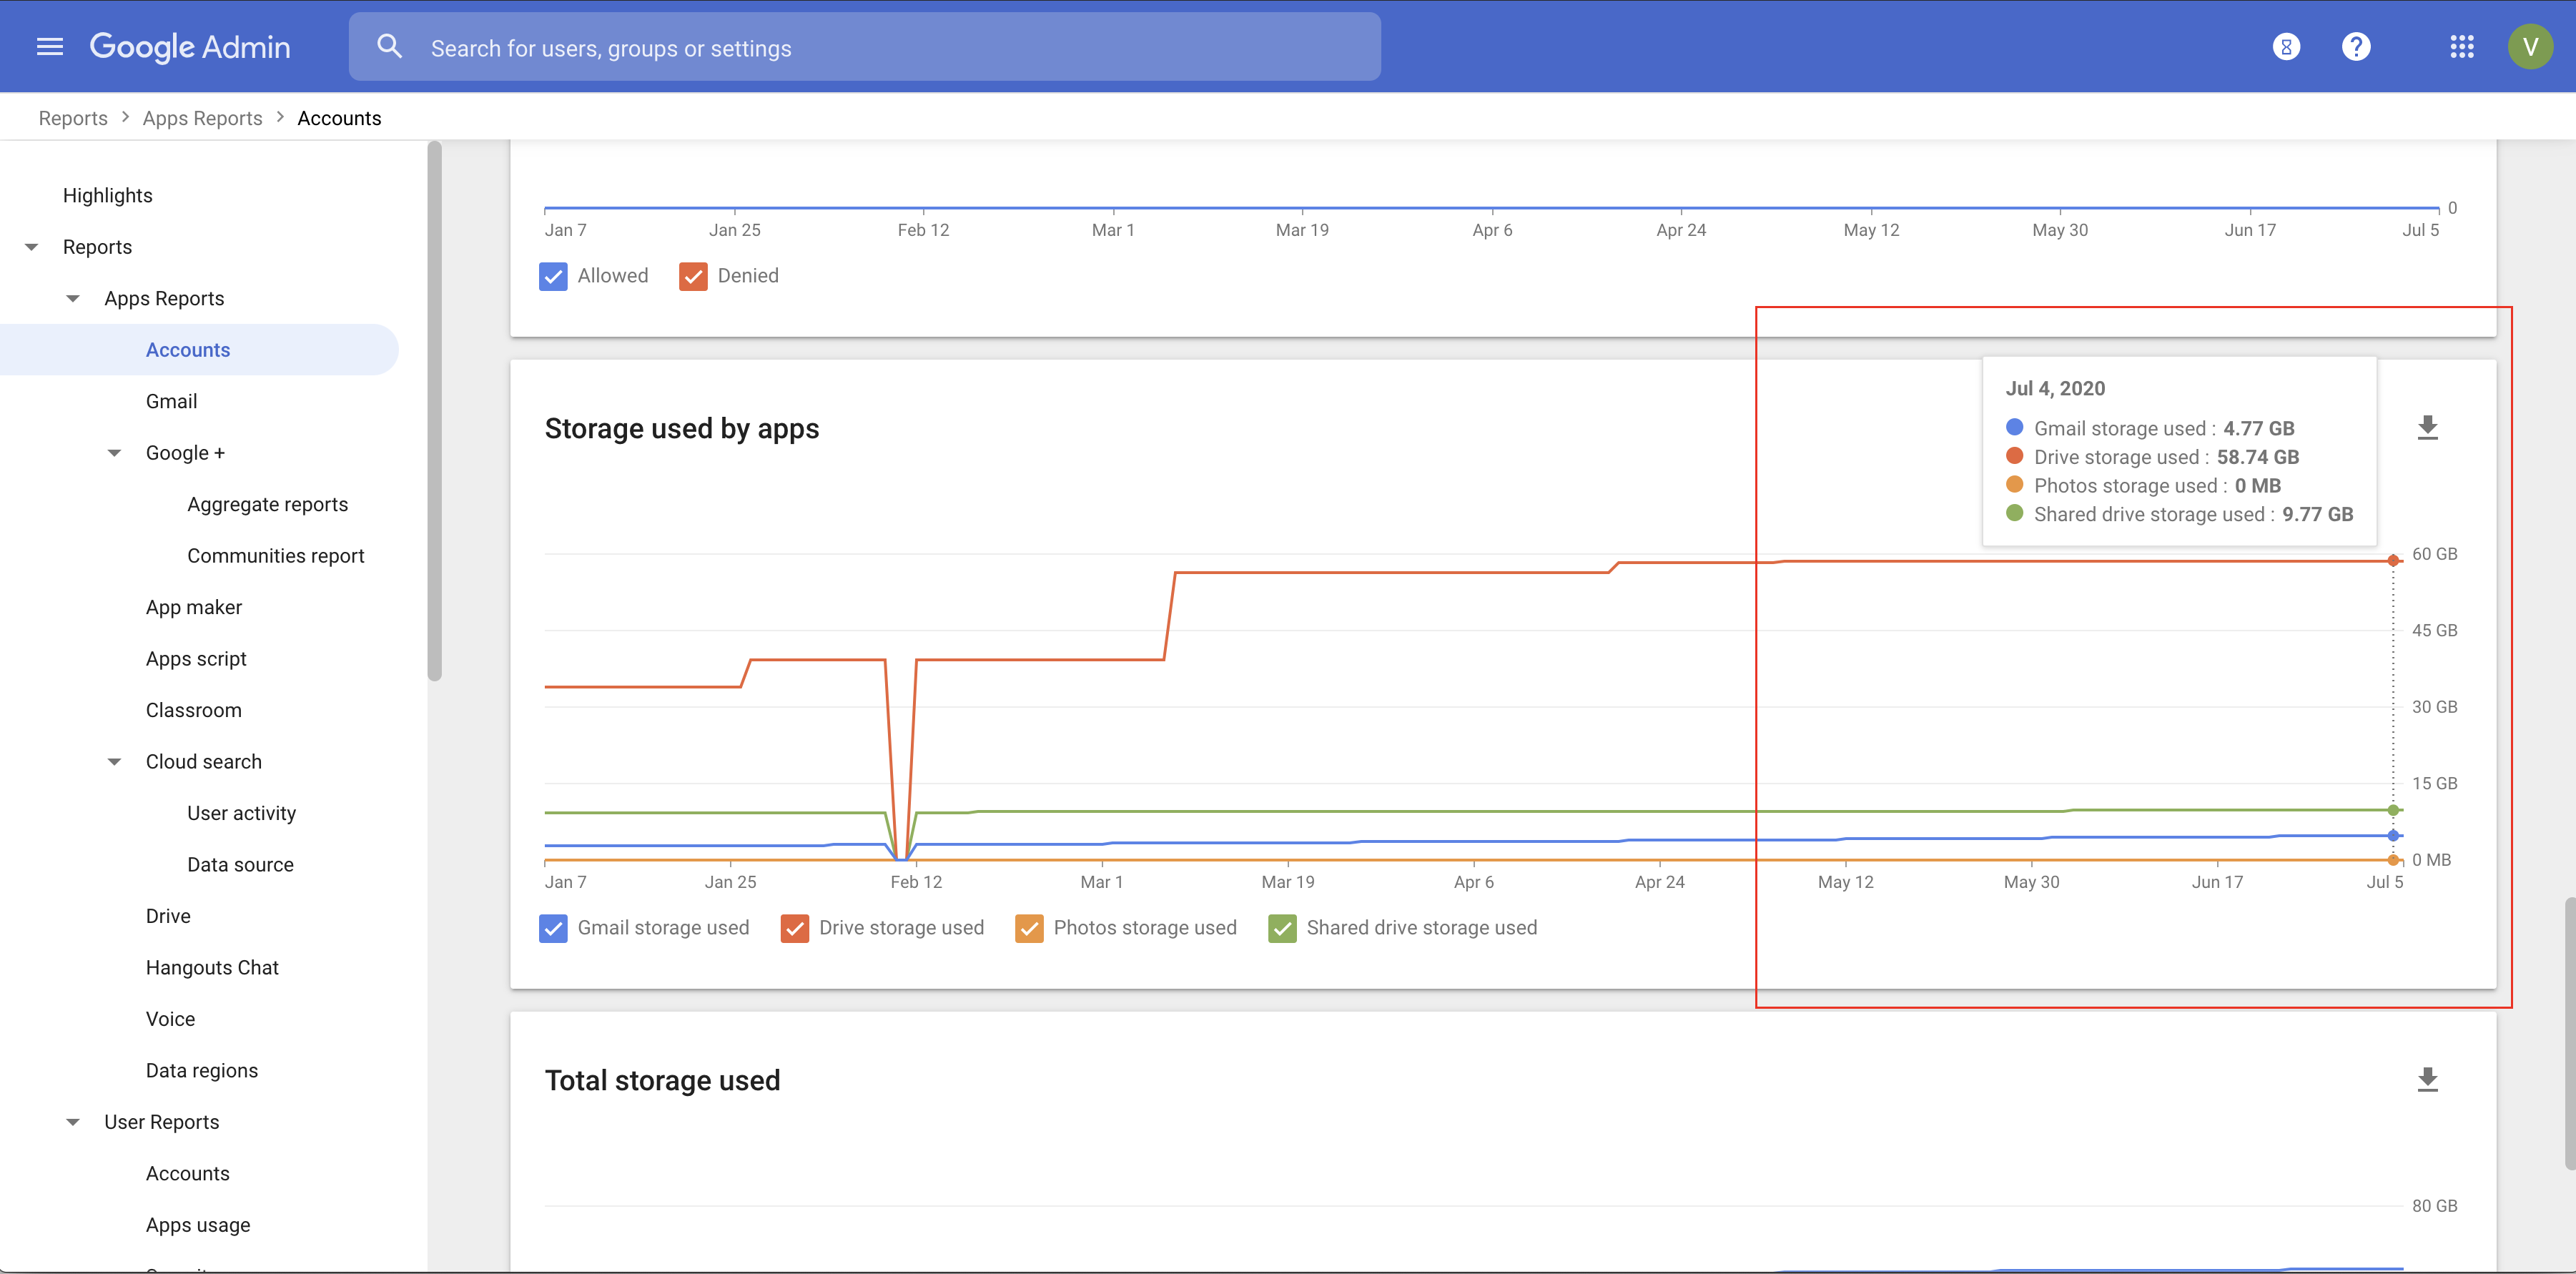Toggle Photos storage used checkbox
This screenshot has width=2576, height=1274.
click(x=1029, y=928)
